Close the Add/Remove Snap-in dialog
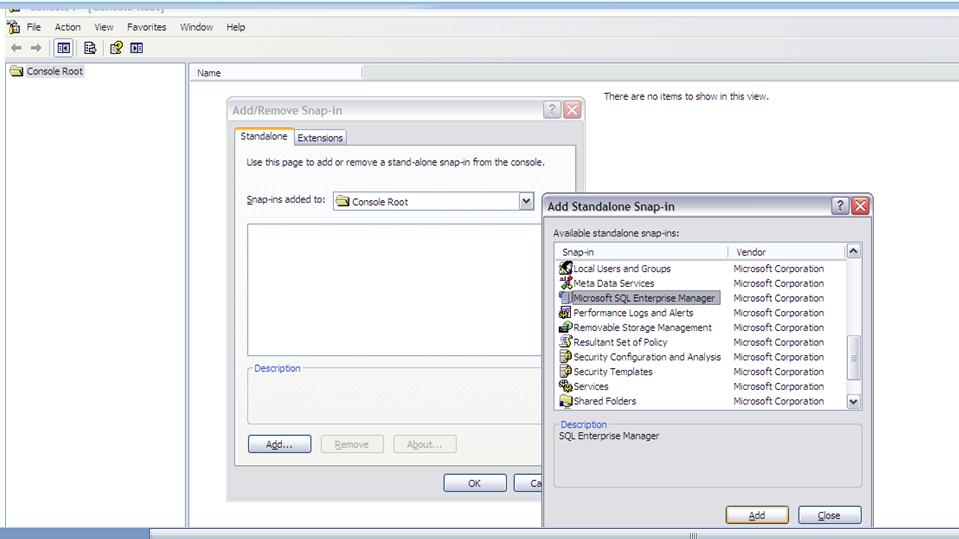Image resolution: width=959 pixels, height=539 pixels. pyautogui.click(x=572, y=110)
